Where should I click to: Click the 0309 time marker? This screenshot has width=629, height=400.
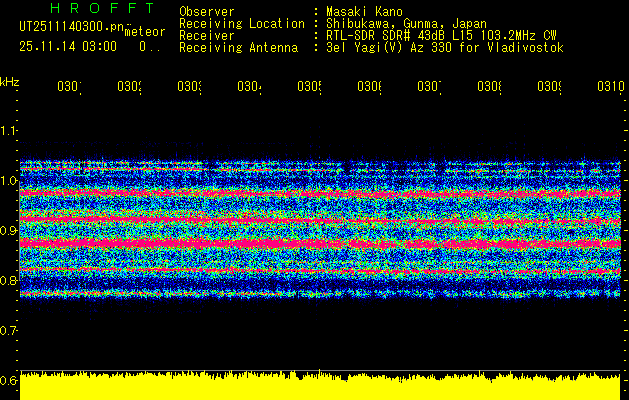[x=549, y=86]
